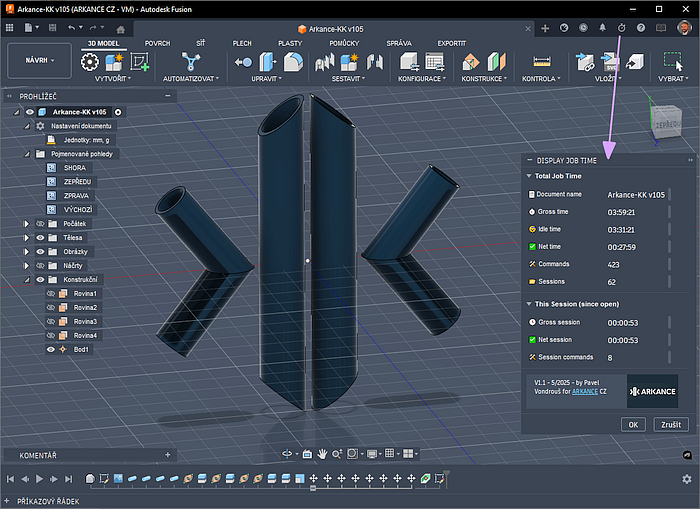
Task: Open the configuration table icon
Action: pyautogui.click(x=434, y=62)
